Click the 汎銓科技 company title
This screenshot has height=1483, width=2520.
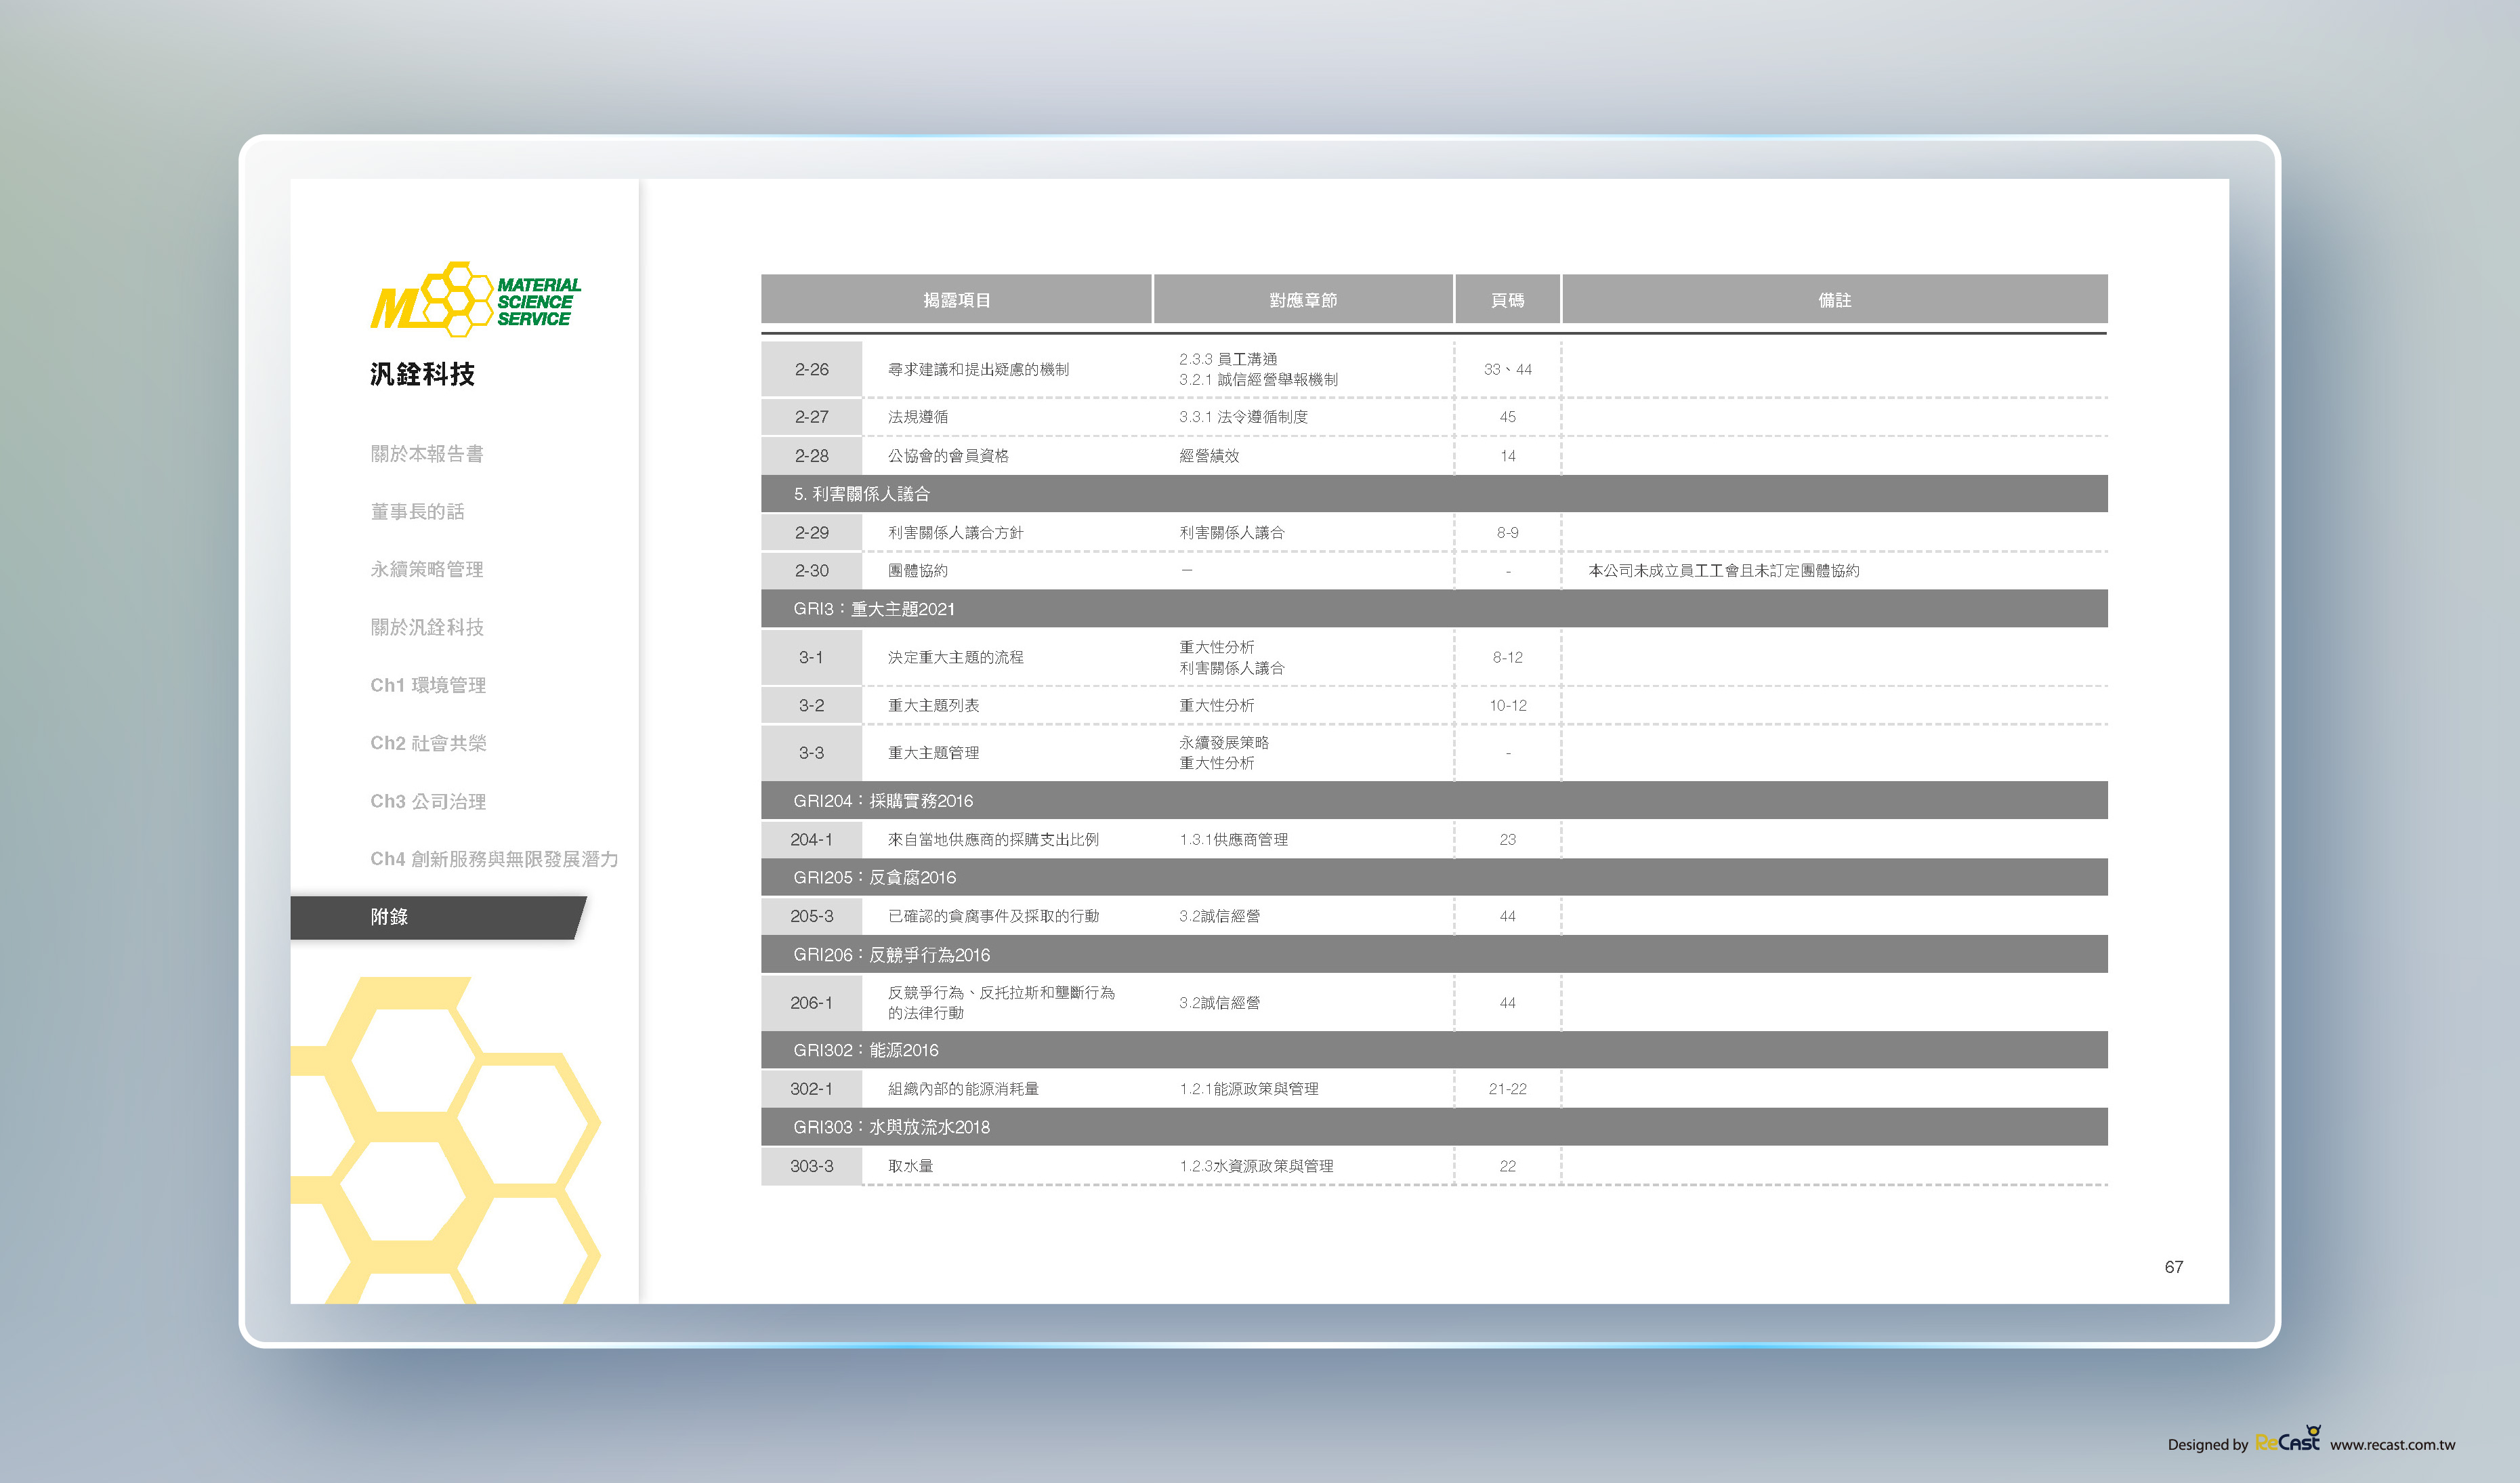pyautogui.click(x=422, y=374)
